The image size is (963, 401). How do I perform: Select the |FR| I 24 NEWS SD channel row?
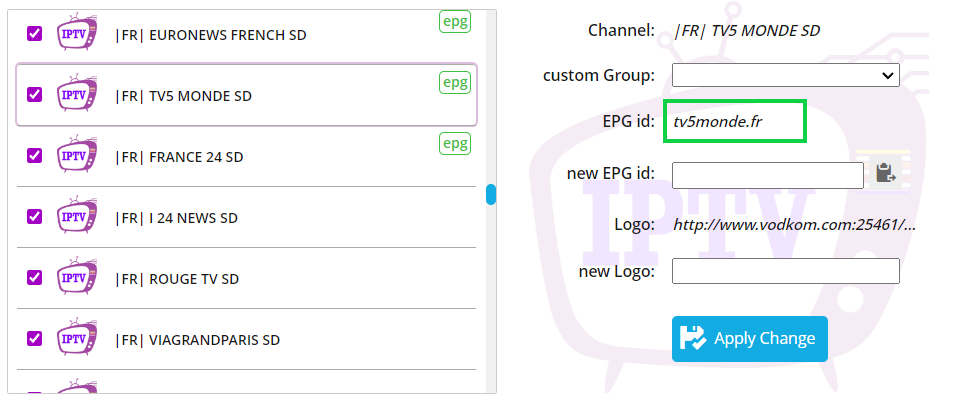(246, 217)
